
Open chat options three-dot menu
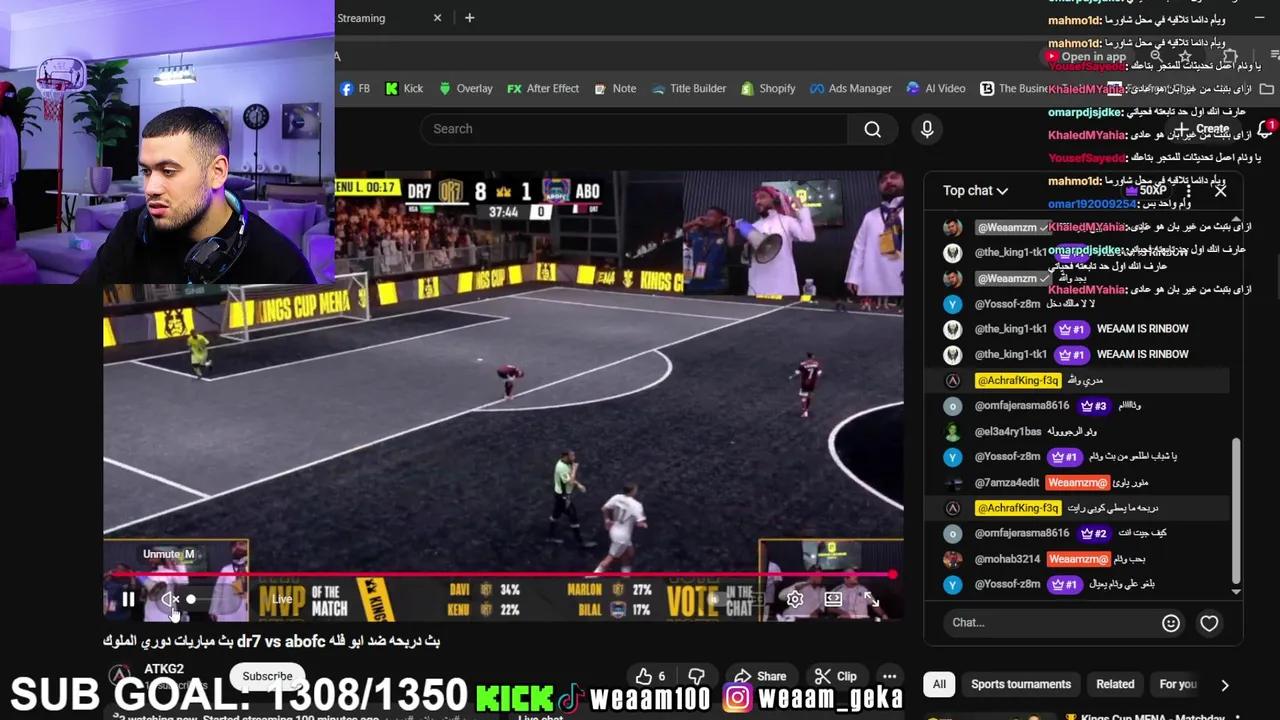(x=1188, y=191)
